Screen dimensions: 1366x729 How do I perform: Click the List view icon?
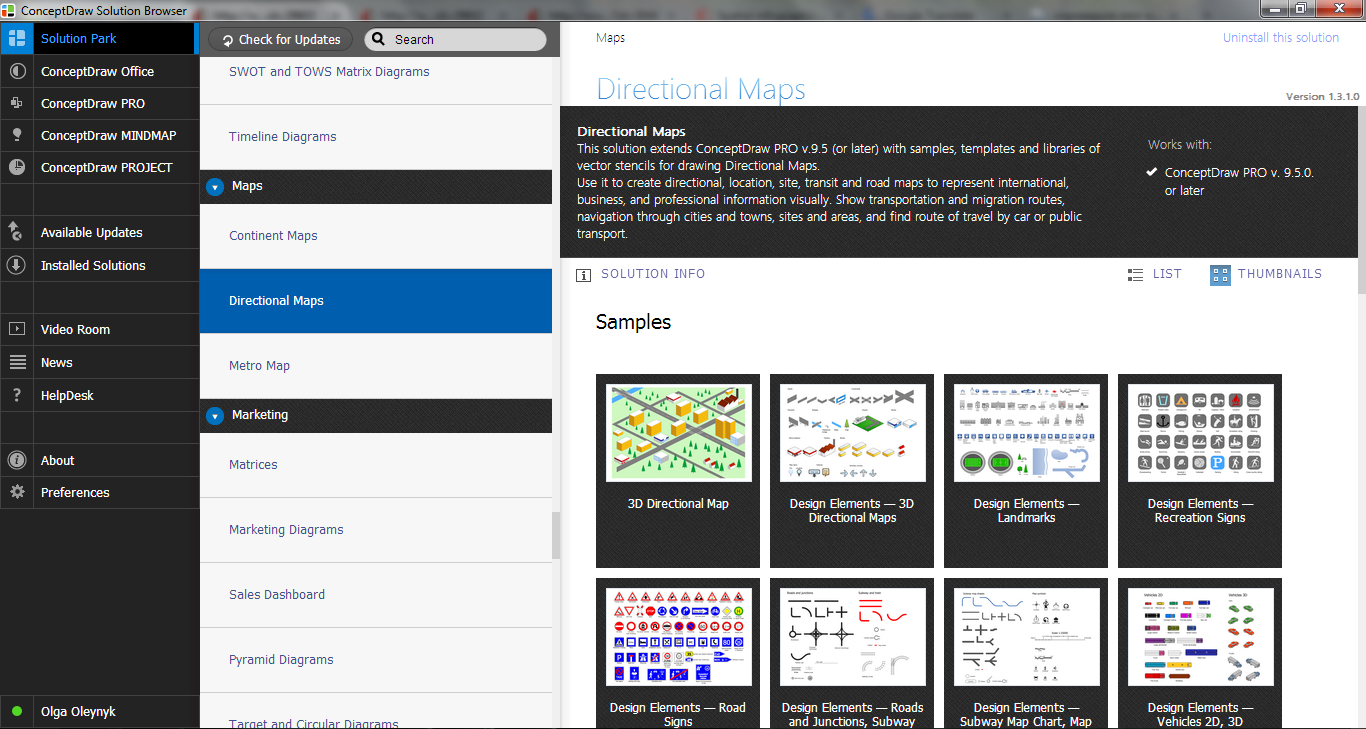point(1135,274)
